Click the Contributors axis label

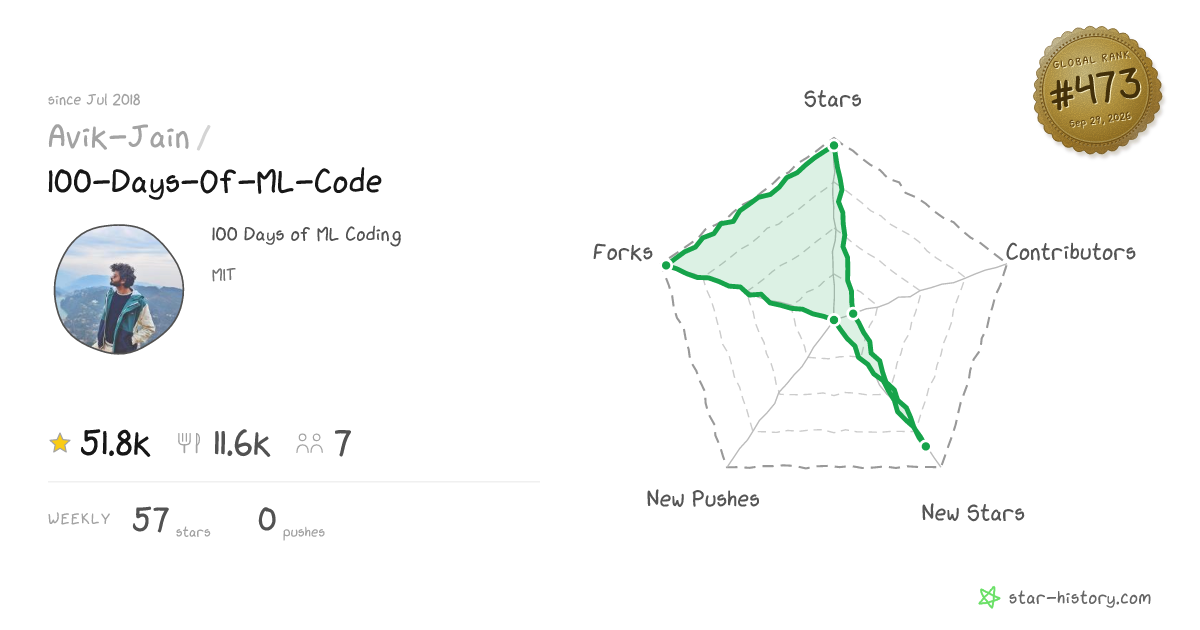coord(1070,252)
